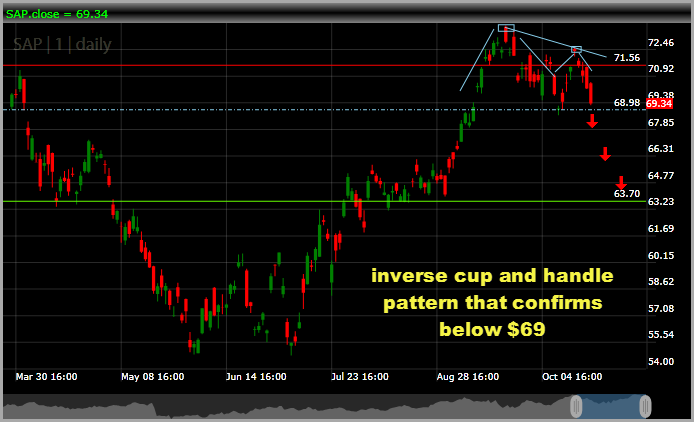The image size is (694, 422).
Task: Click the SAP | 1 | daily watermark
Action: (62, 44)
